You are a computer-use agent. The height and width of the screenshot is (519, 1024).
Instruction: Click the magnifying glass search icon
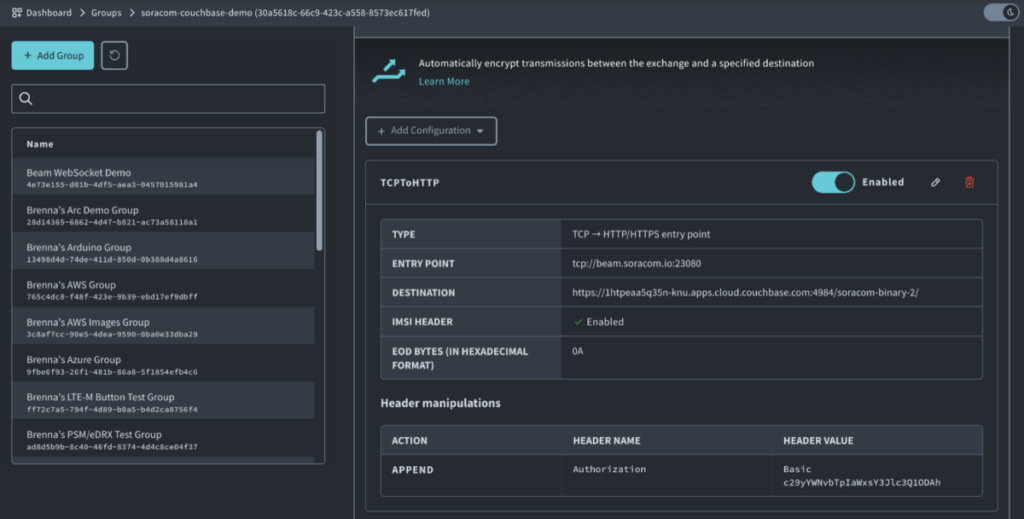click(x=27, y=99)
